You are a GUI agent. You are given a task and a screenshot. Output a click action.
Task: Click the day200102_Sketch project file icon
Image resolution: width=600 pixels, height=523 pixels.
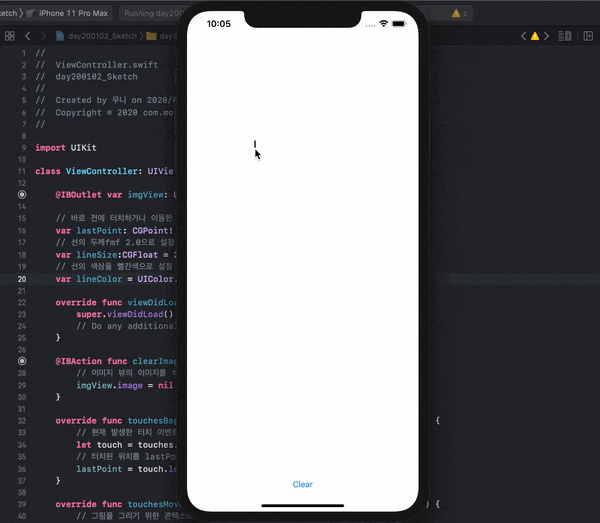pos(60,36)
